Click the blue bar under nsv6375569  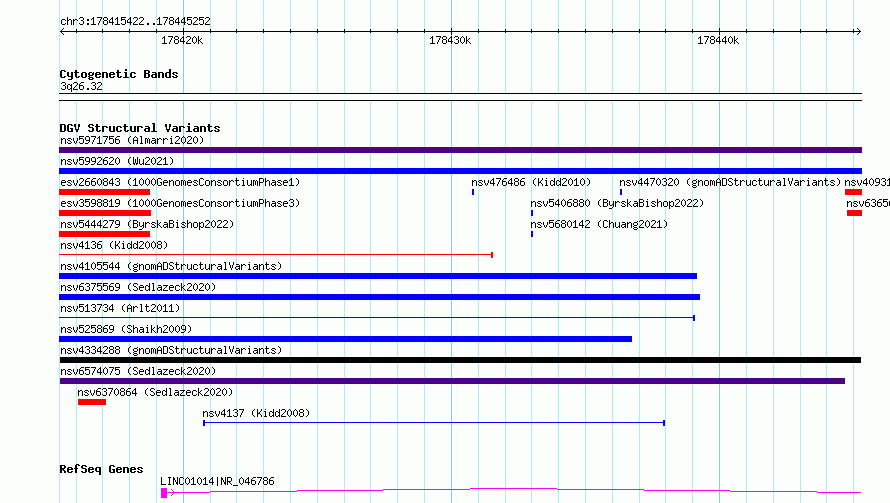[379, 297]
